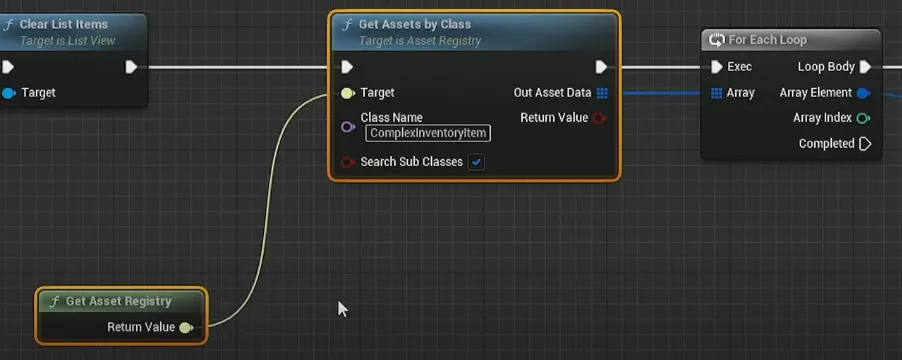Viewport: 902px width, 360px height.
Task: Click the 'Completed' label
Action: point(827,144)
